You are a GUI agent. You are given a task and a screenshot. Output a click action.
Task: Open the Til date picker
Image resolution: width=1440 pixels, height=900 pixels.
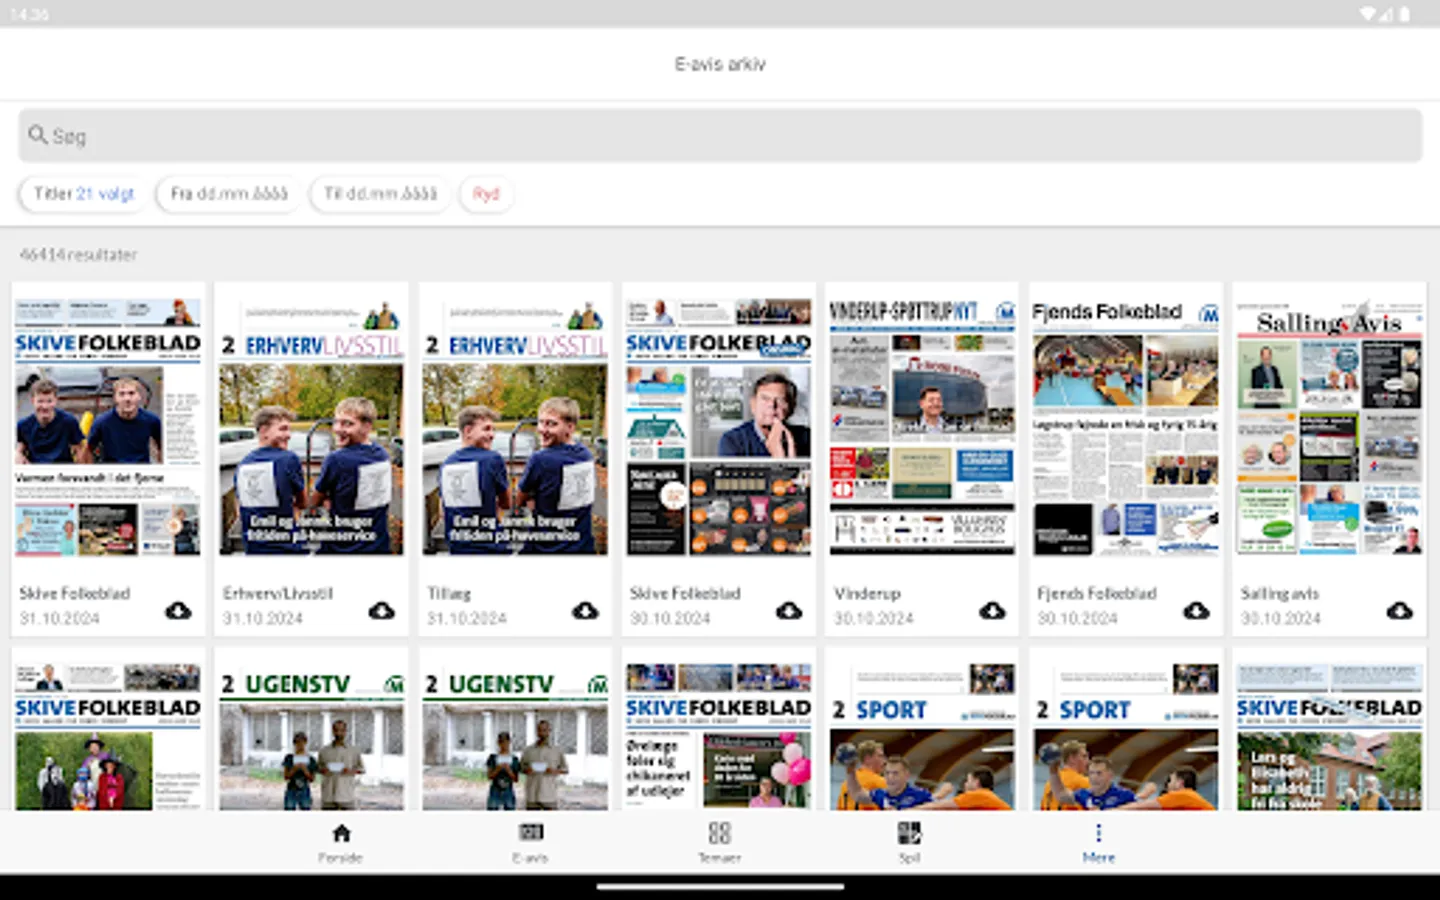point(380,194)
